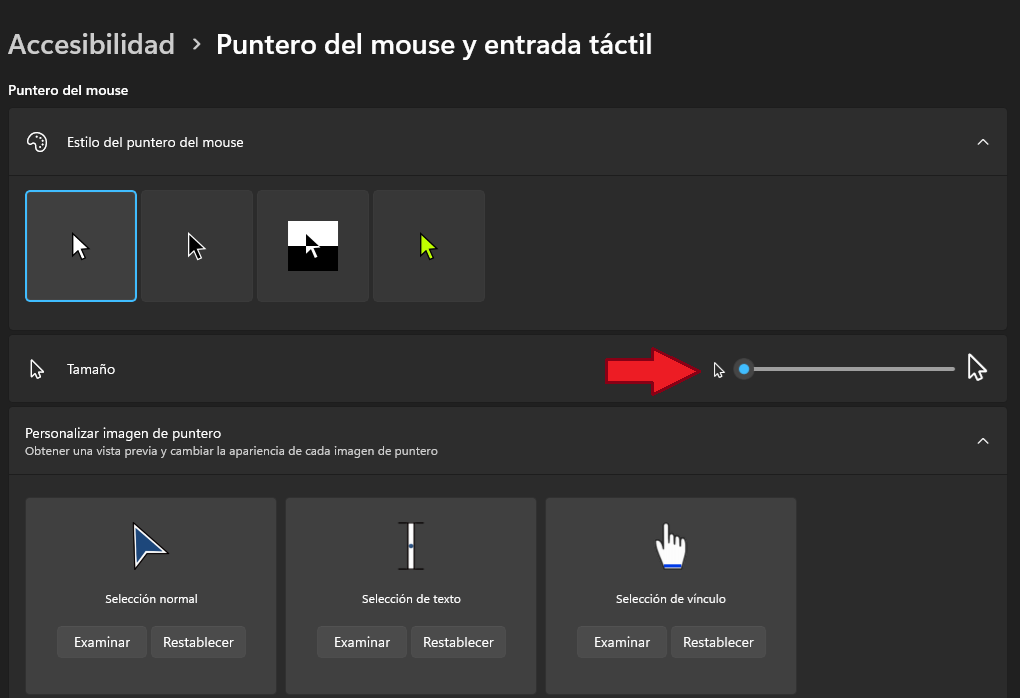The image size is (1020, 698).
Task: Click Examinar under Selección de vínculo
Action: pos(622,642)
